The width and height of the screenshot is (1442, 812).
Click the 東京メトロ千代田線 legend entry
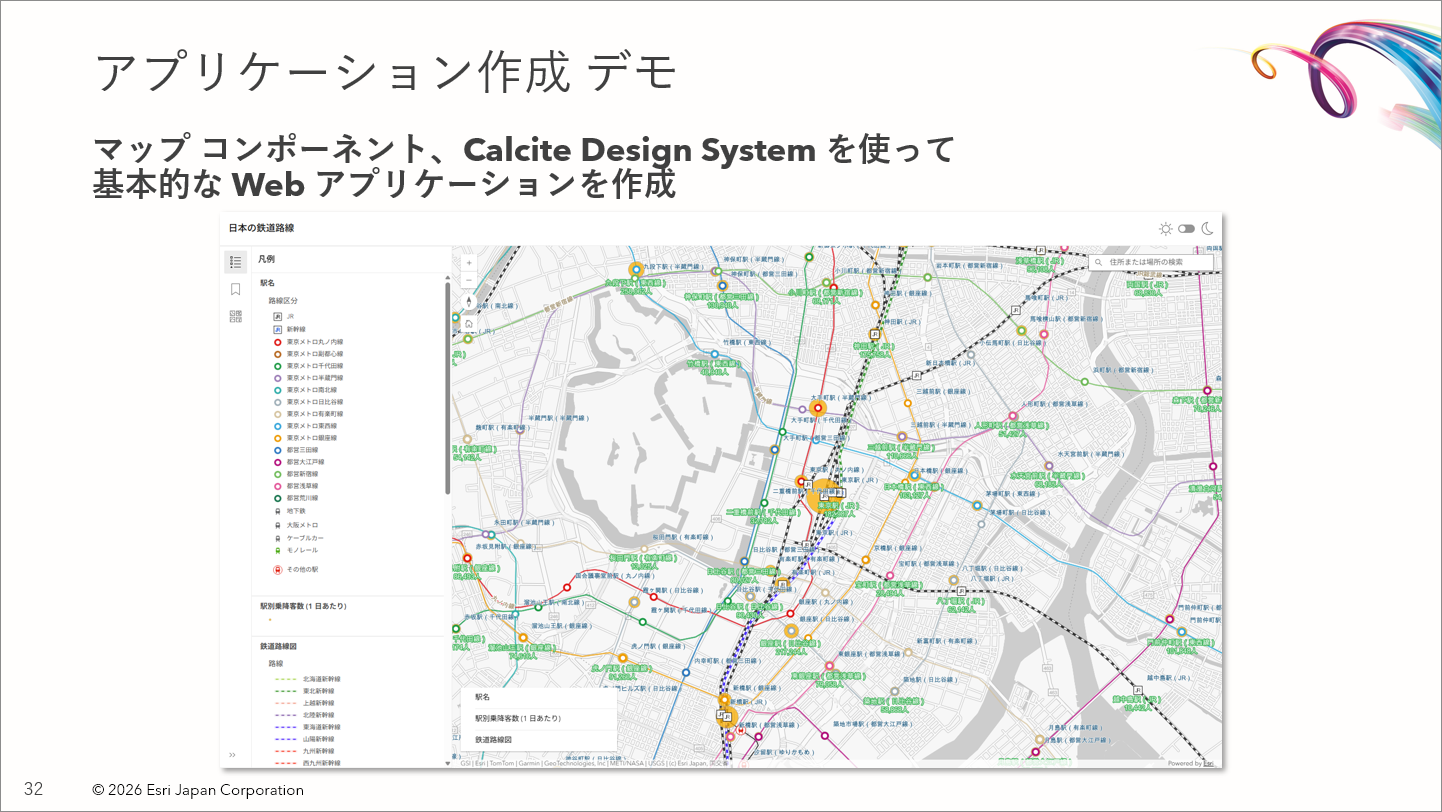[x=308, y=366]
